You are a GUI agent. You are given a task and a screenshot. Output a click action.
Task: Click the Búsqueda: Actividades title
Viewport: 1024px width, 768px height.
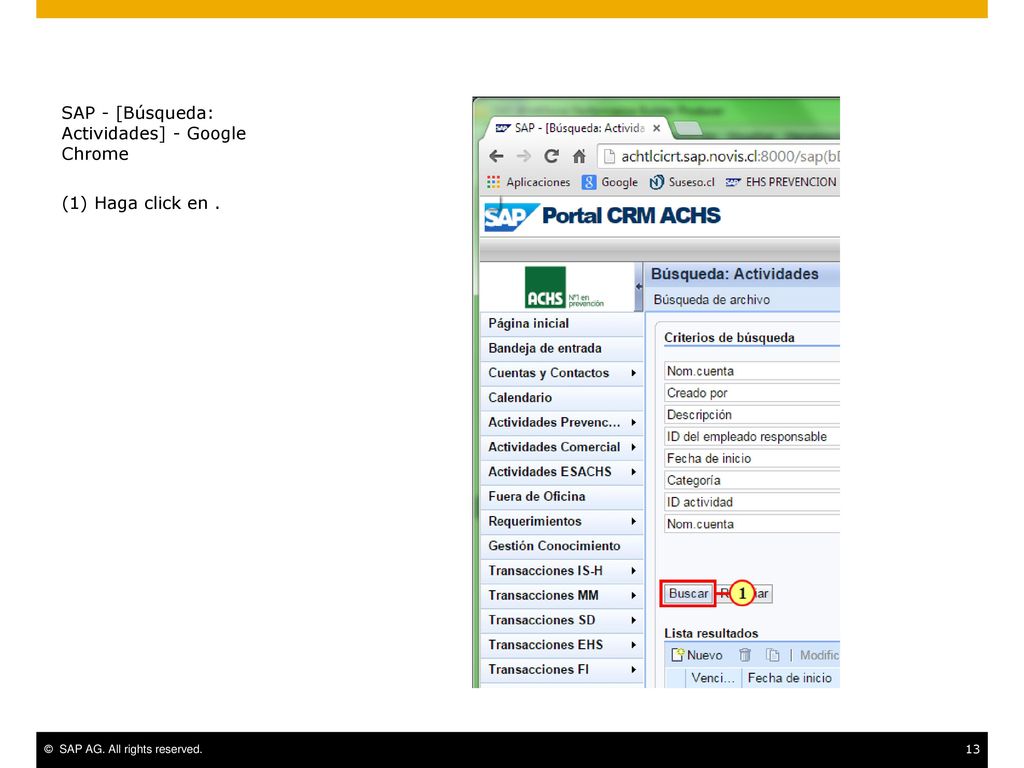coord(734,274)
